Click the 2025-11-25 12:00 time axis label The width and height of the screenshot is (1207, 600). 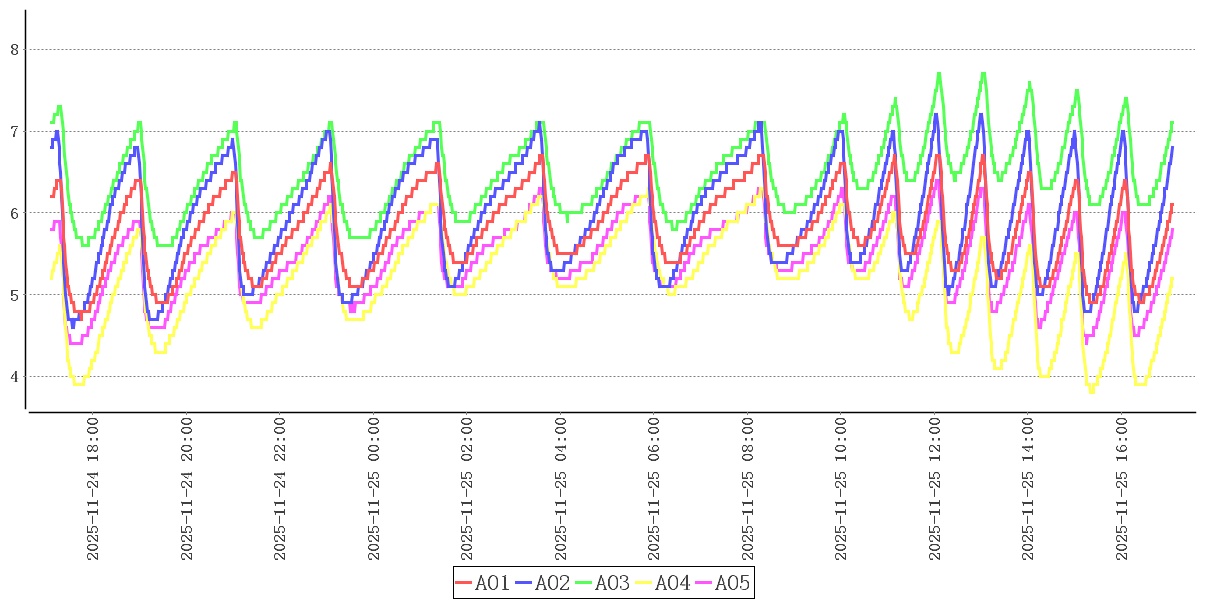935,490
